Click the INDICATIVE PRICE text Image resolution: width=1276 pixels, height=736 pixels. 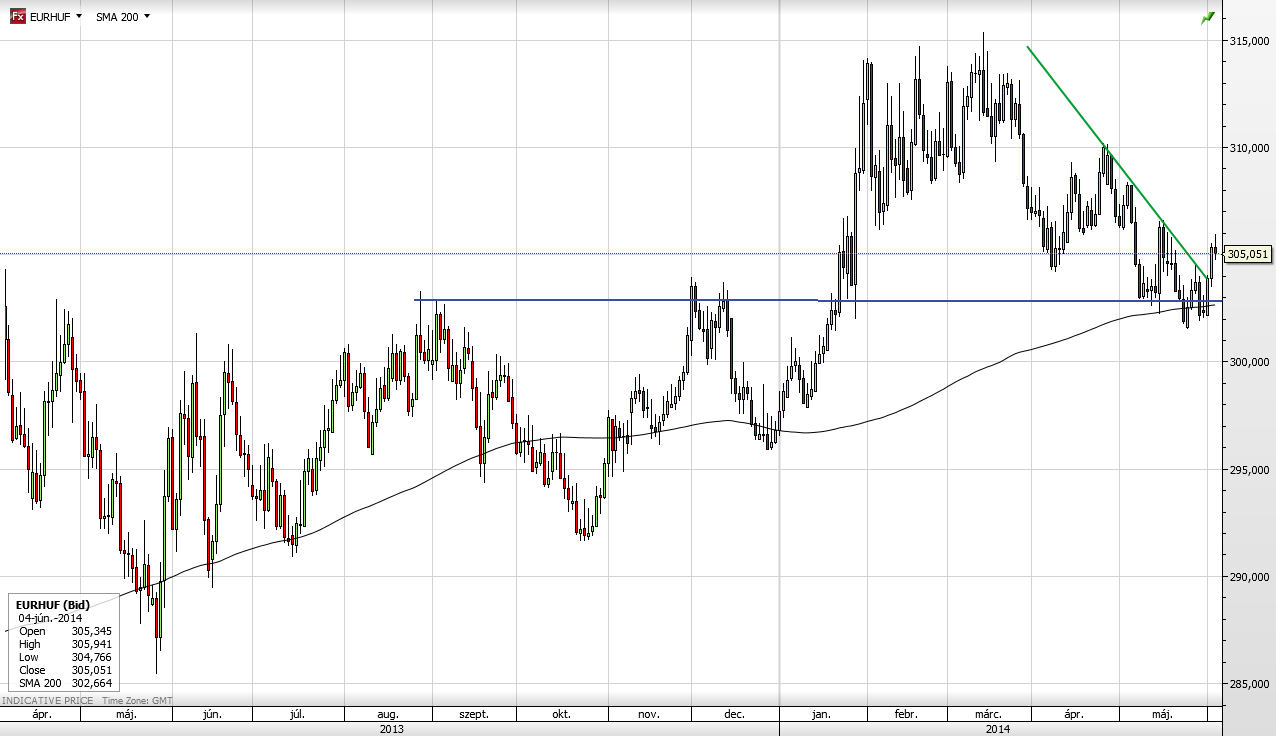click(47, 701)
